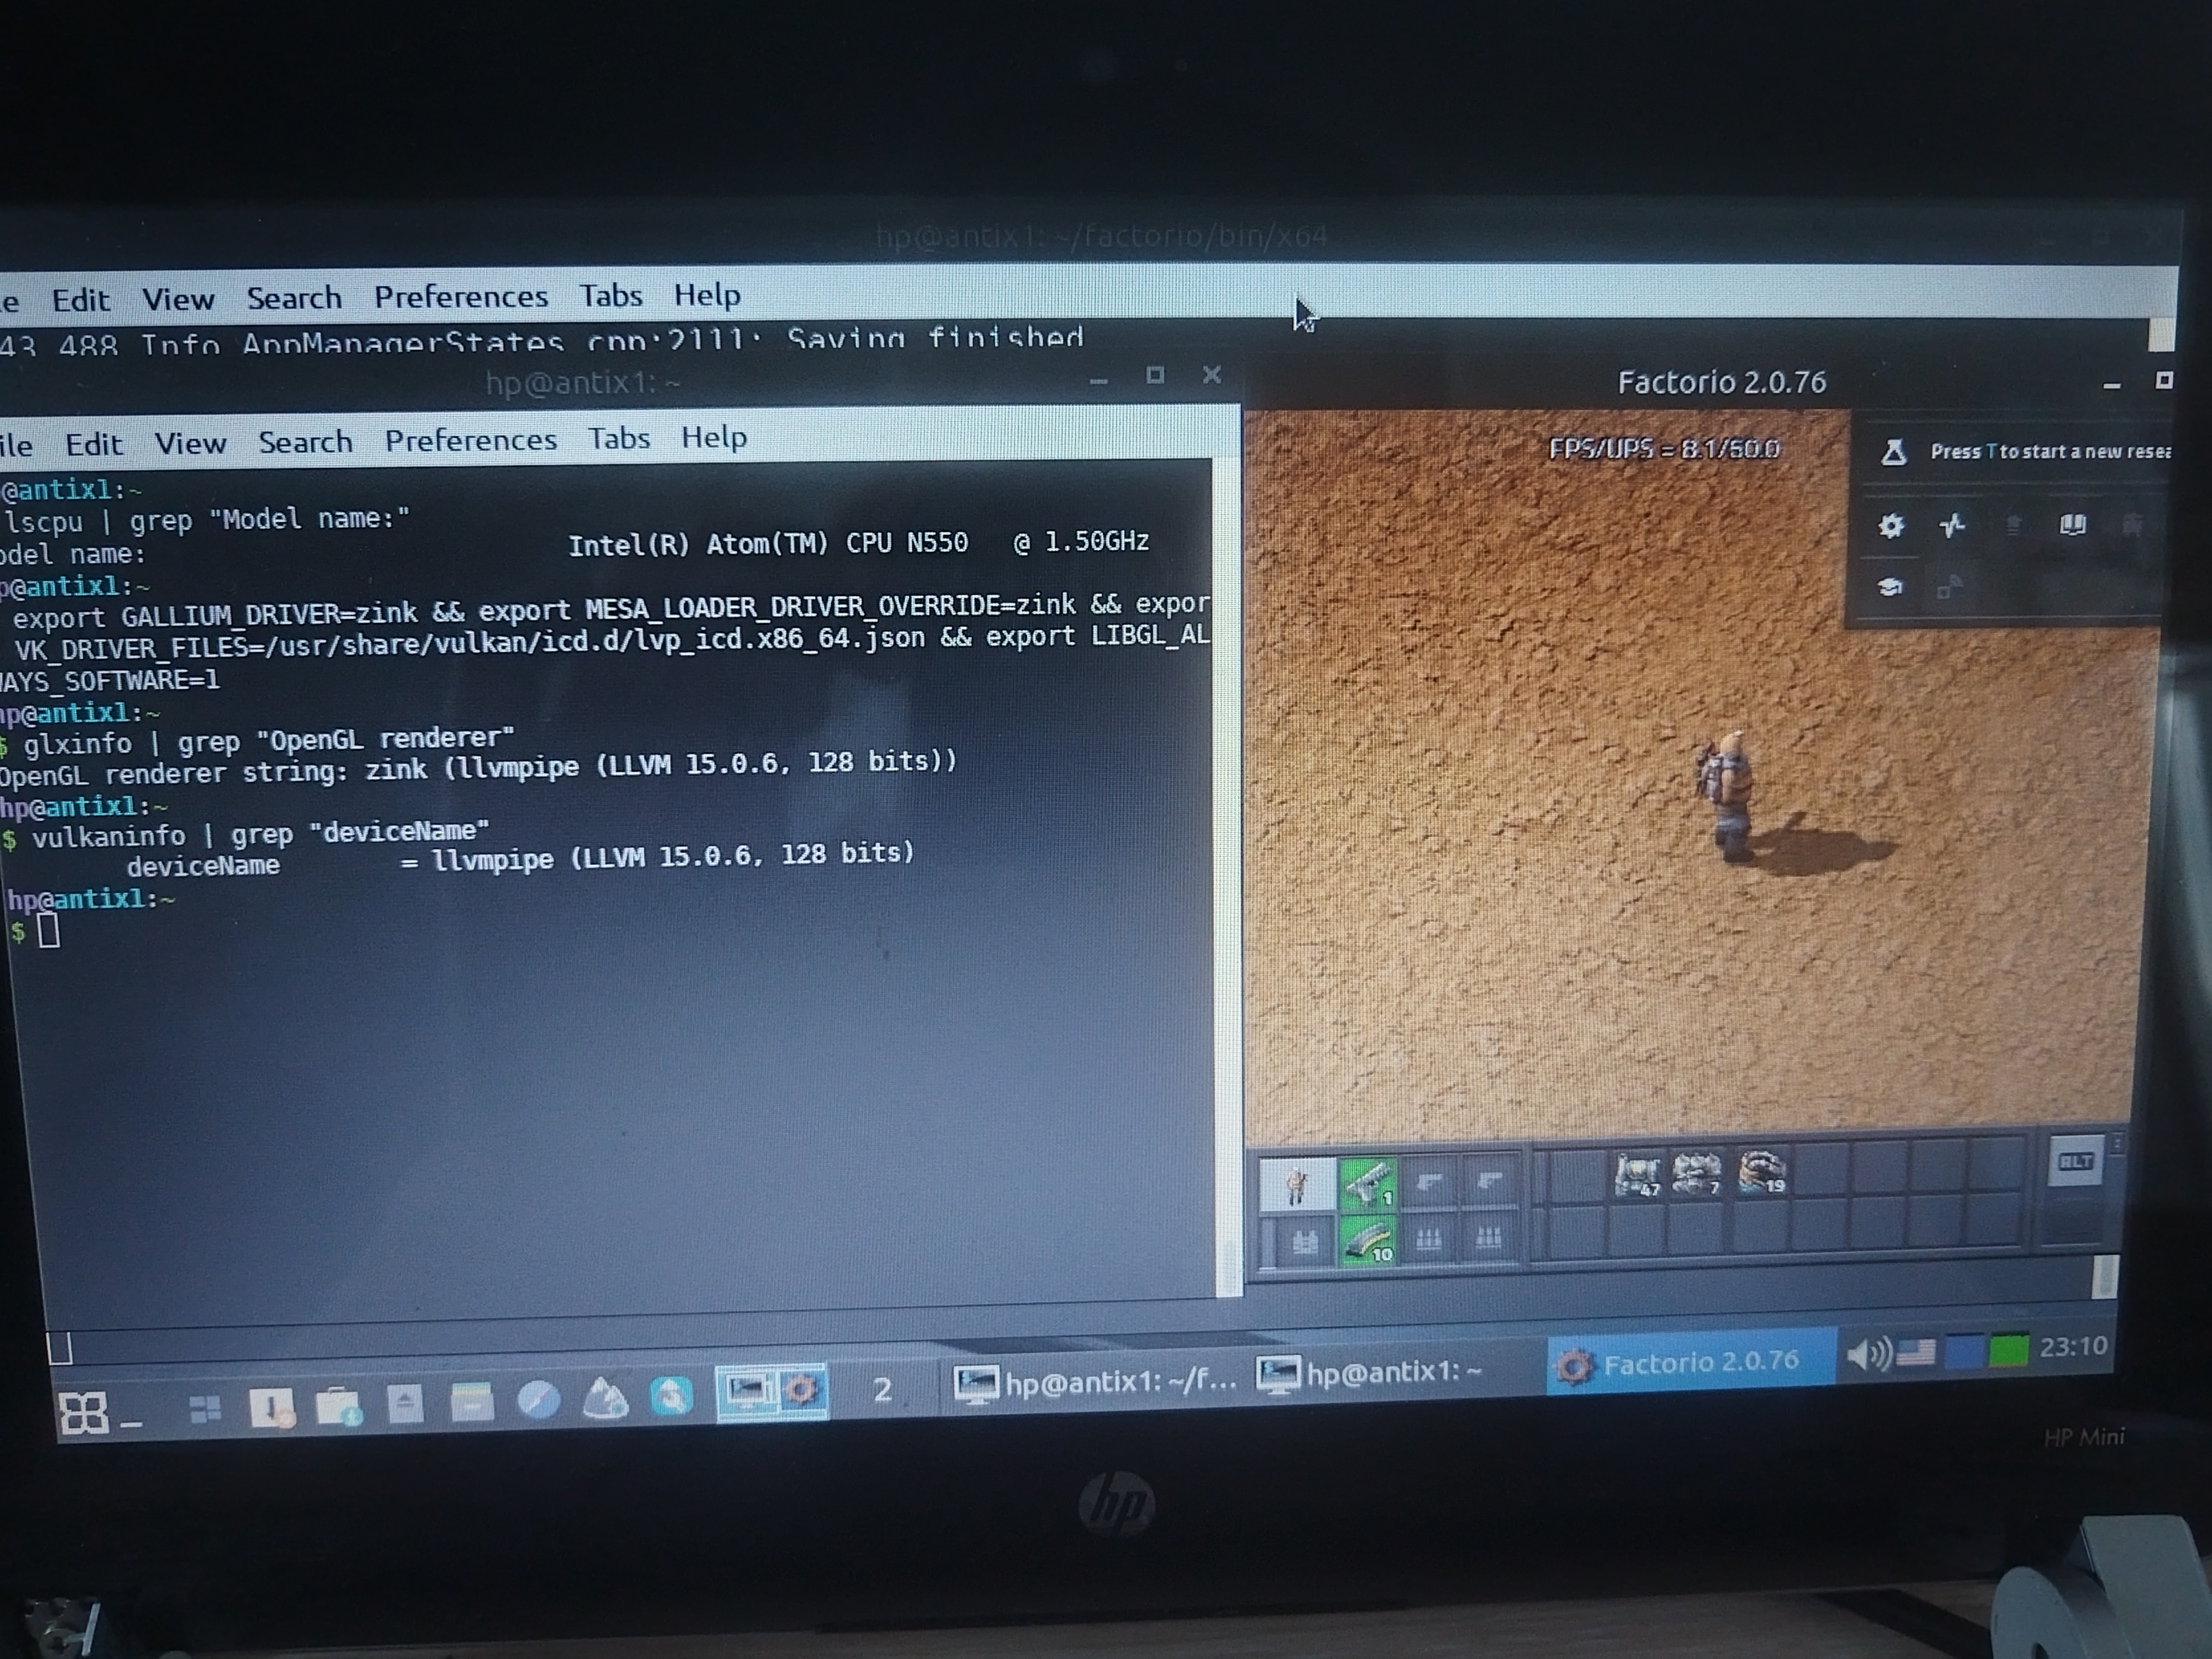Open View menu in front terminal

(x=190, y=443)
